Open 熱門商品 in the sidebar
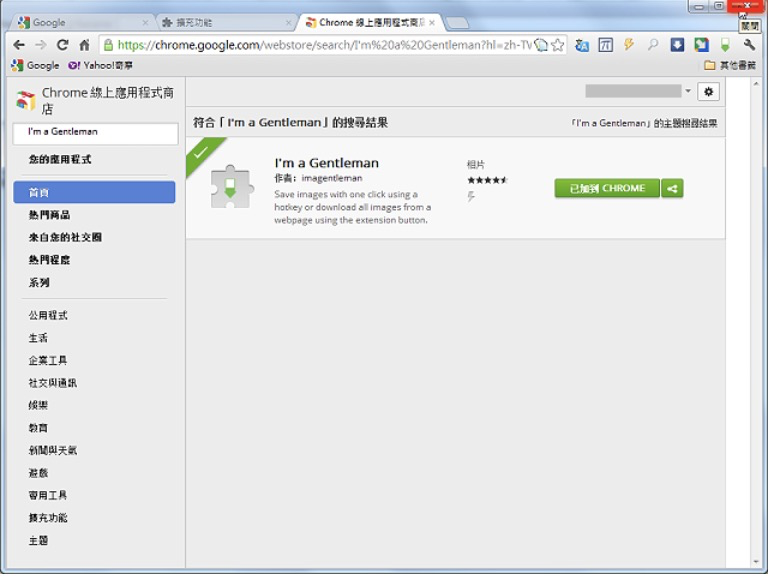The height and width of the screenshot is (576, 770). click(x=49, y=215)
